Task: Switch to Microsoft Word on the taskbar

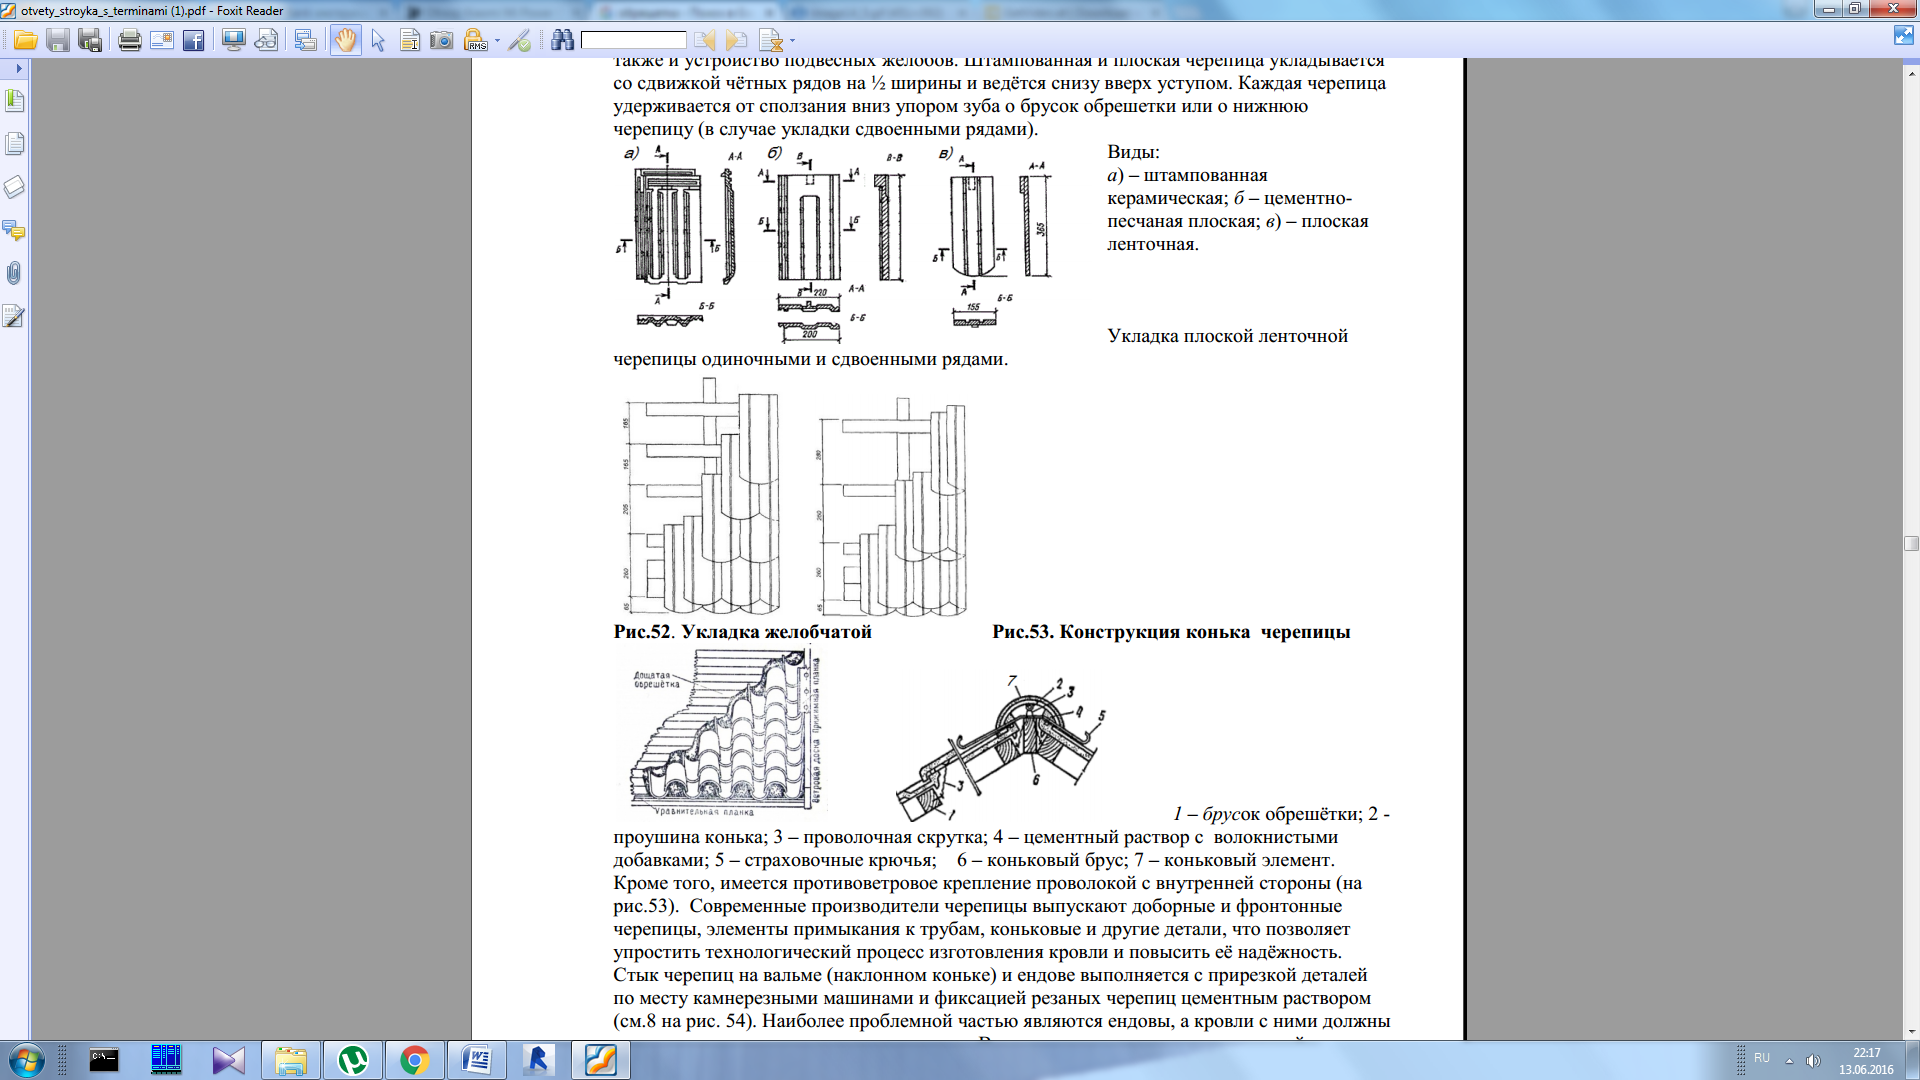Action: [477, 1060]
